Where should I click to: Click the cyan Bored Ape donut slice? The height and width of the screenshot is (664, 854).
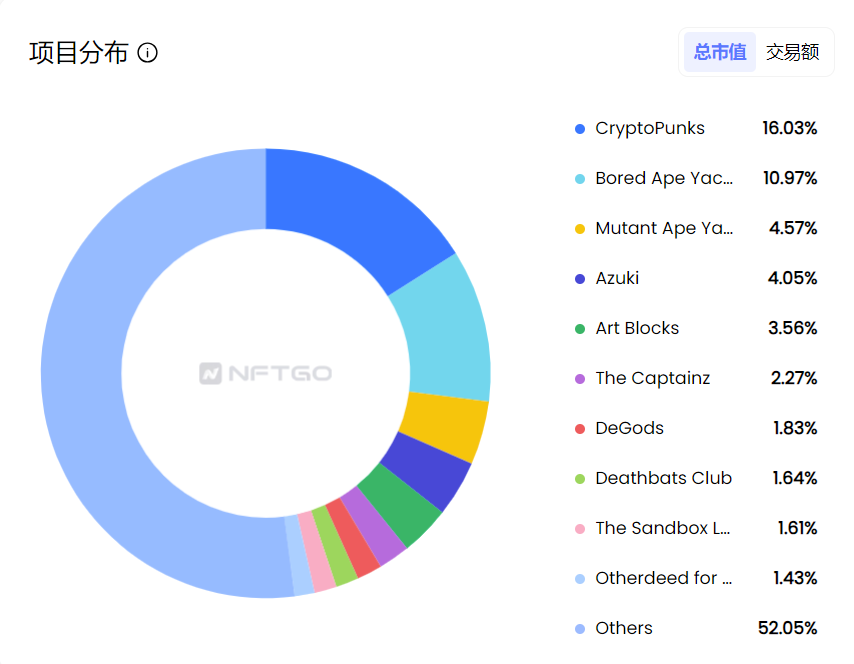tap(443, 330)
